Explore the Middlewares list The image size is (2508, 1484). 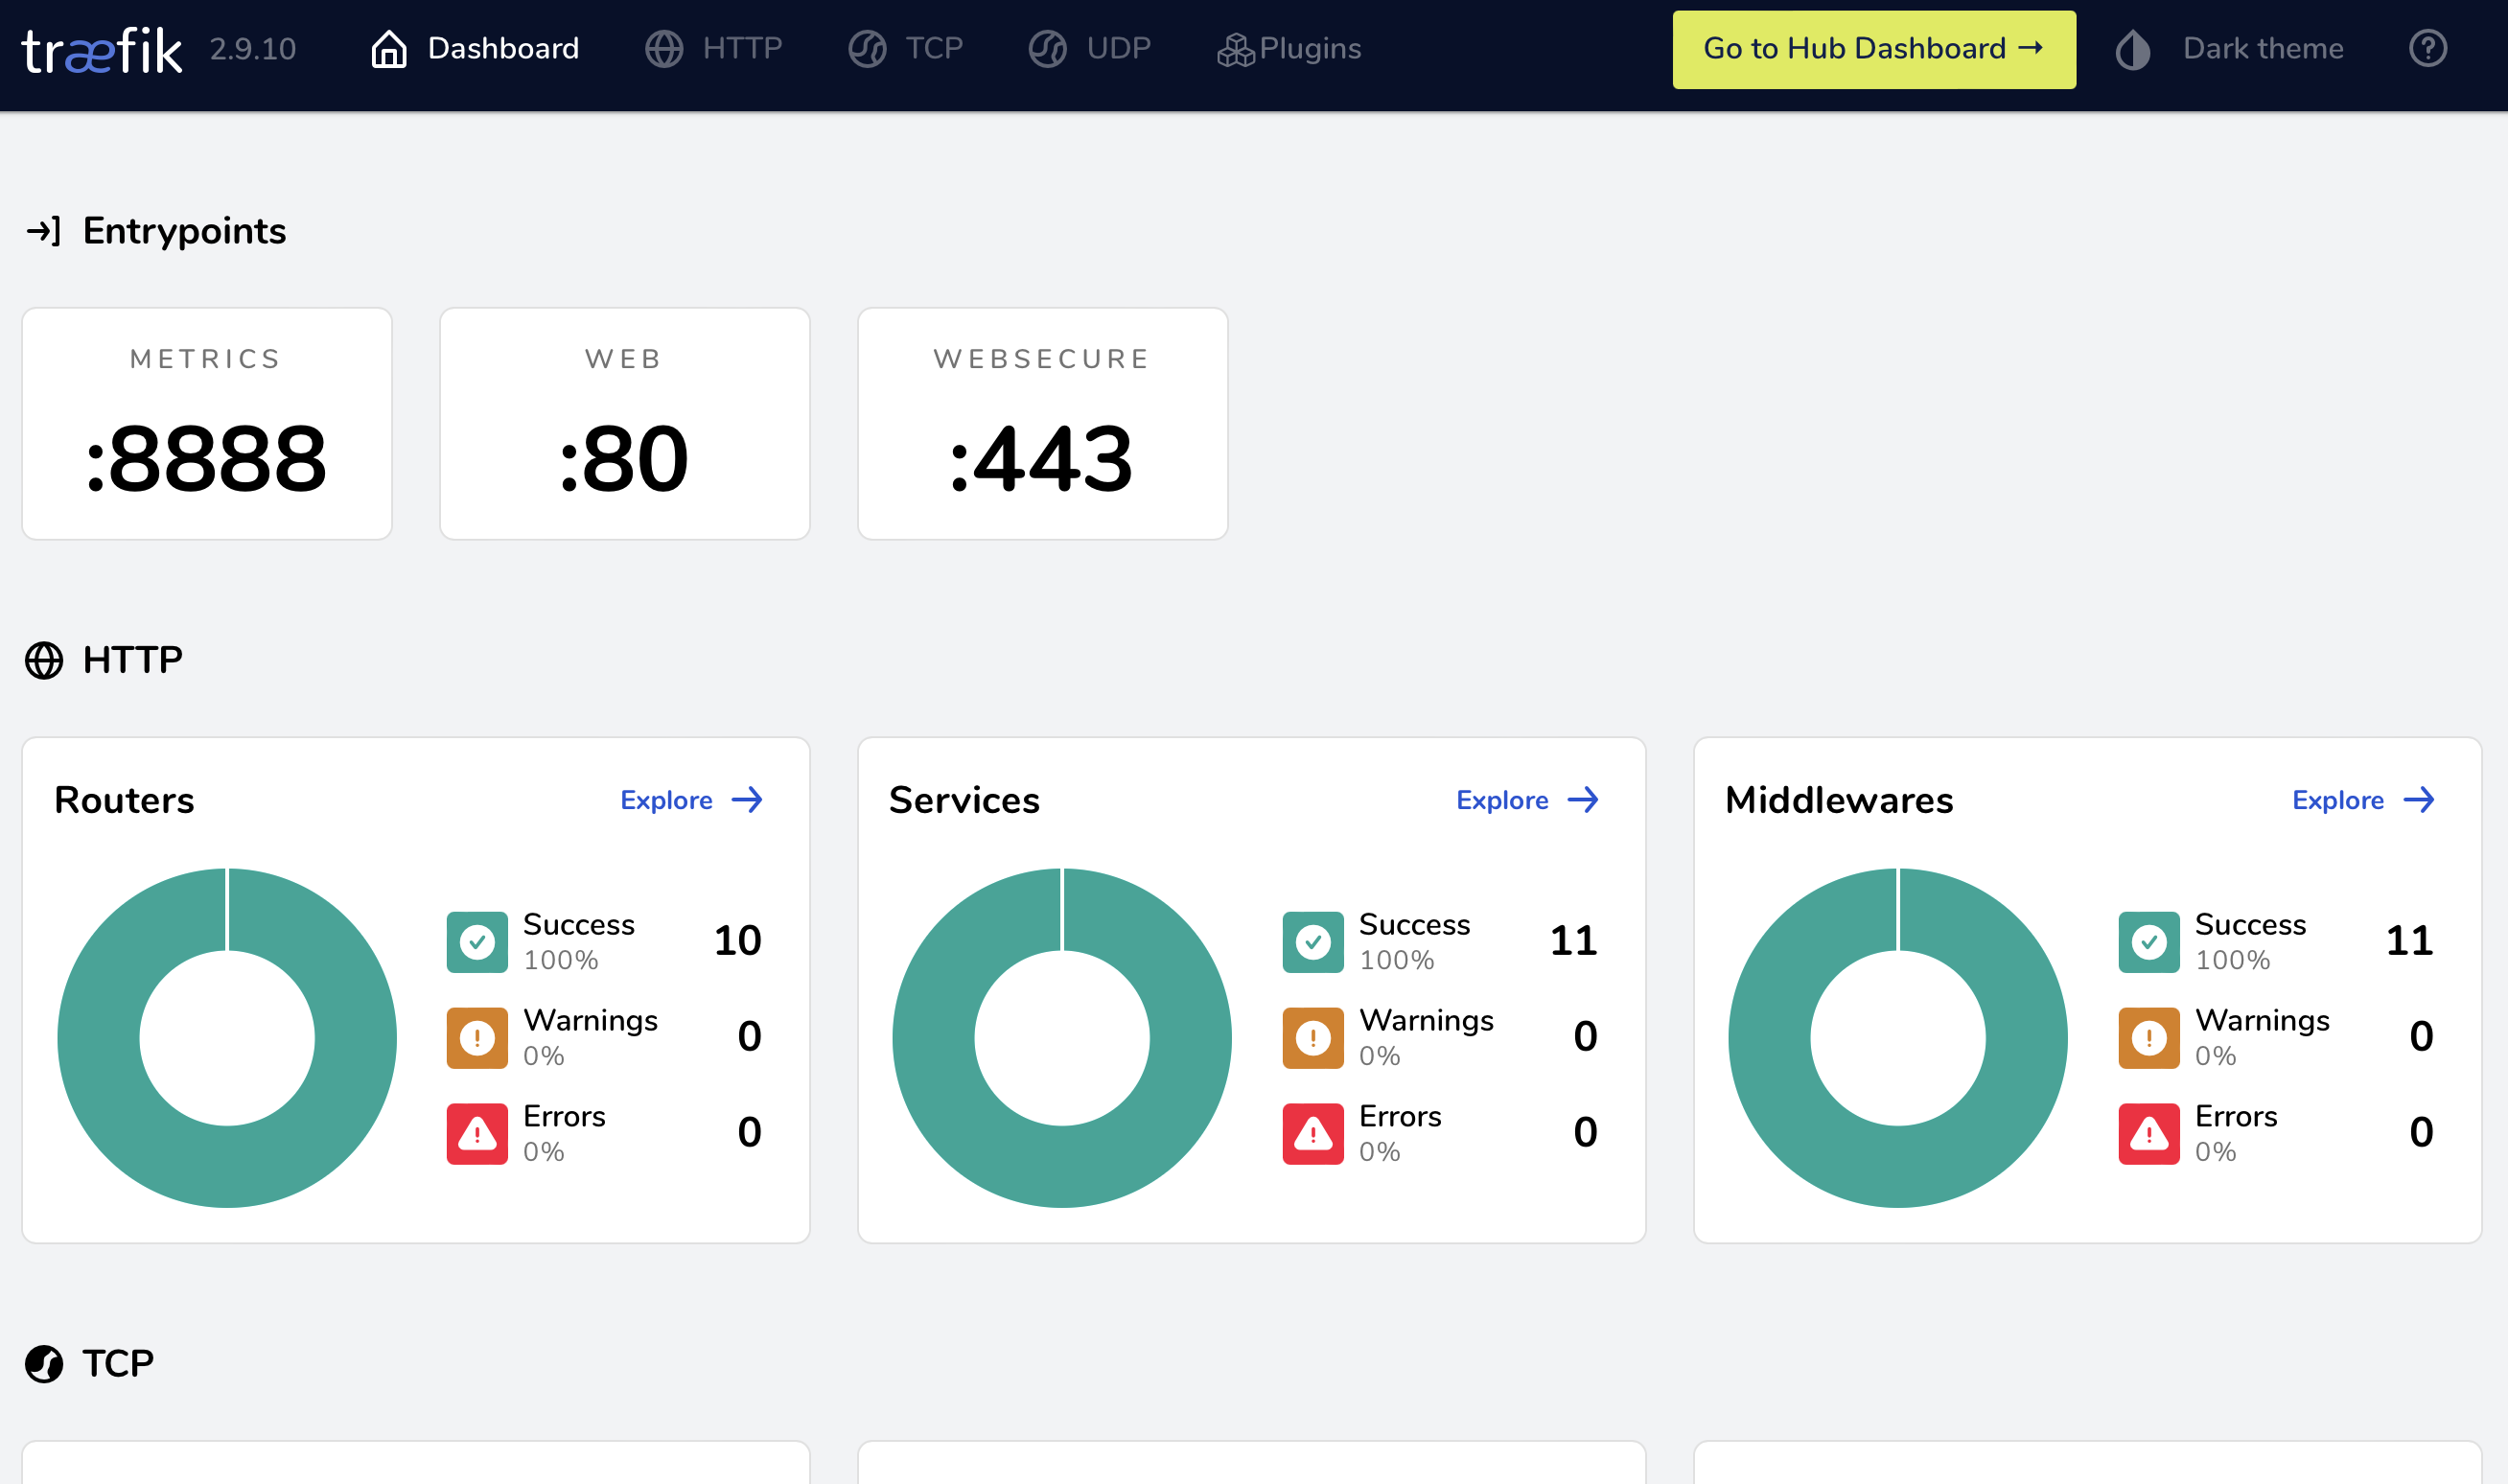pyautogui.click(x=2362, y=800)
